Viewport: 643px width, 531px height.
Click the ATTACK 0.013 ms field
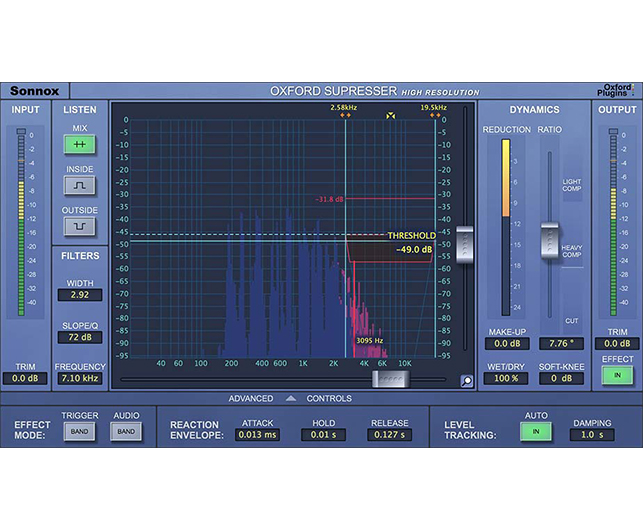[258, 435]
